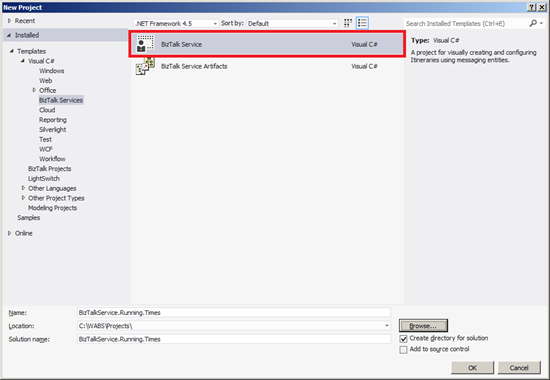Collapse the Templates tree node
Viewport: 550px width, 380px height.
(12, 51)
